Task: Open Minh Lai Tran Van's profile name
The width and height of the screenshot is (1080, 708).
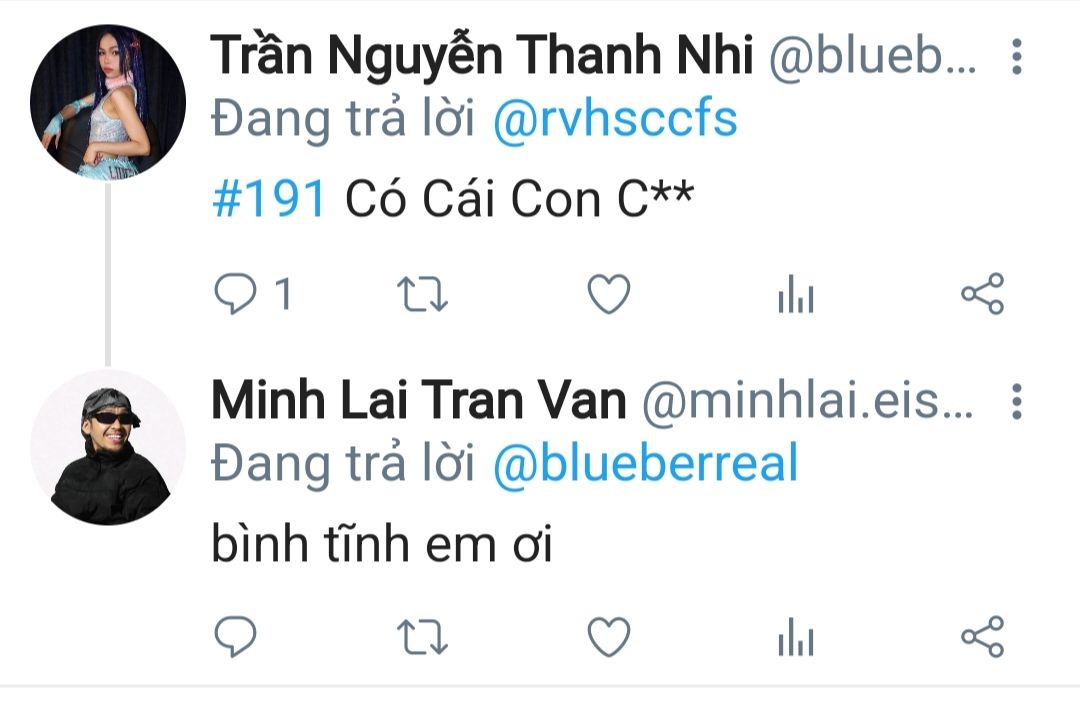Action: pos(419,400)
